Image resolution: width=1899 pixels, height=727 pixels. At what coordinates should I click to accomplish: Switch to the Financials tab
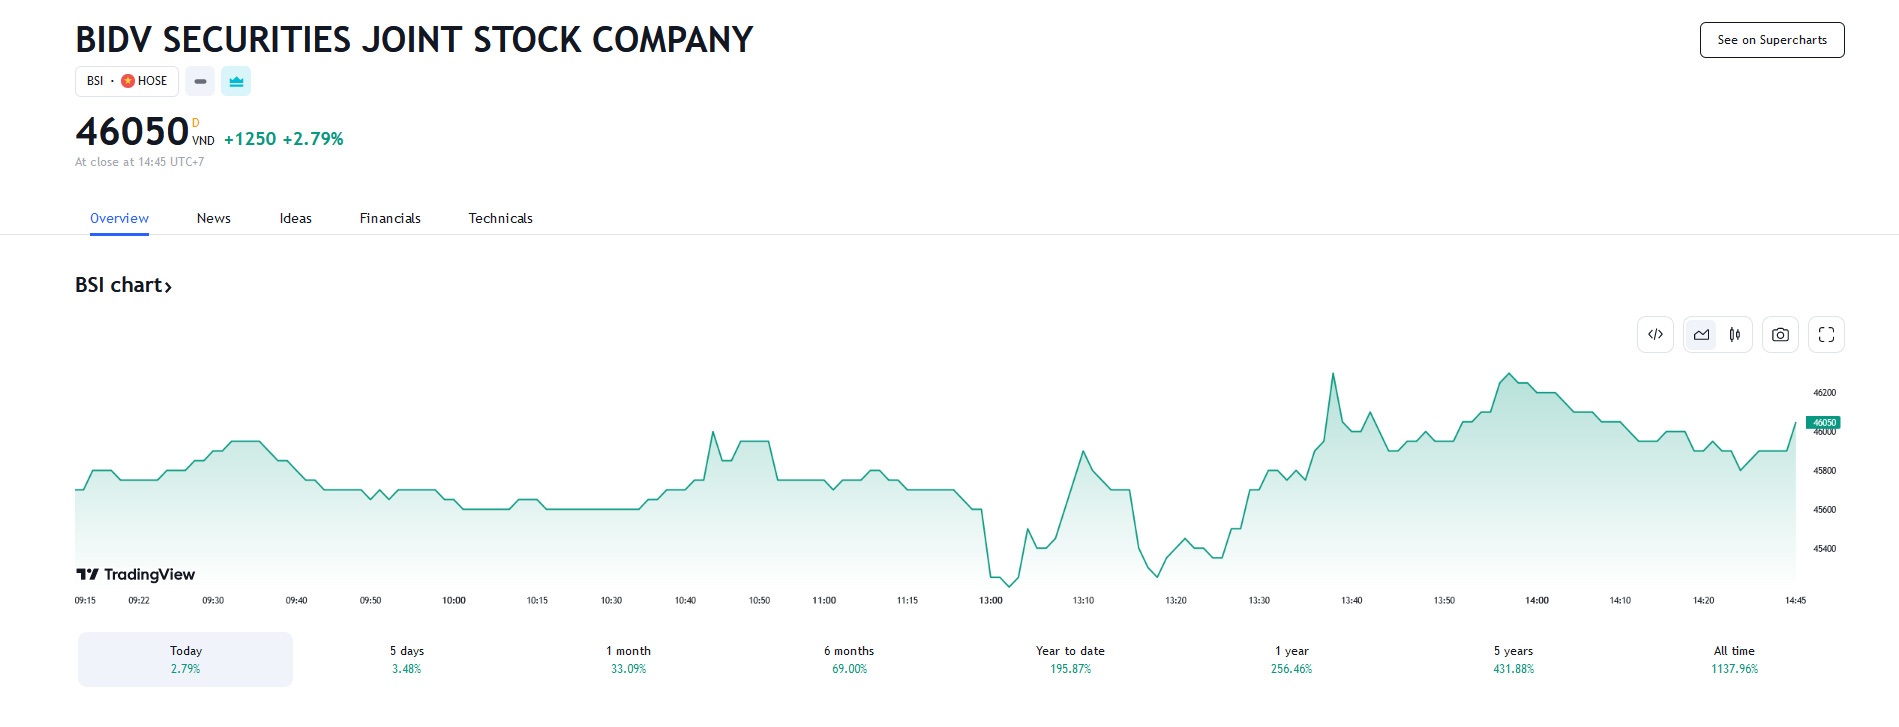tap(390, 218)
